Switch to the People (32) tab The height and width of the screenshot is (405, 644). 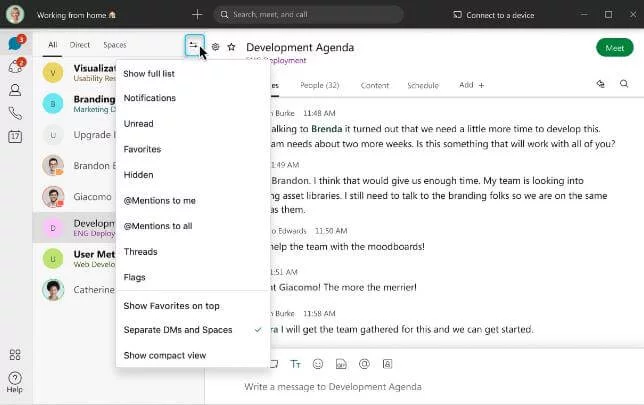pos(320,85)
